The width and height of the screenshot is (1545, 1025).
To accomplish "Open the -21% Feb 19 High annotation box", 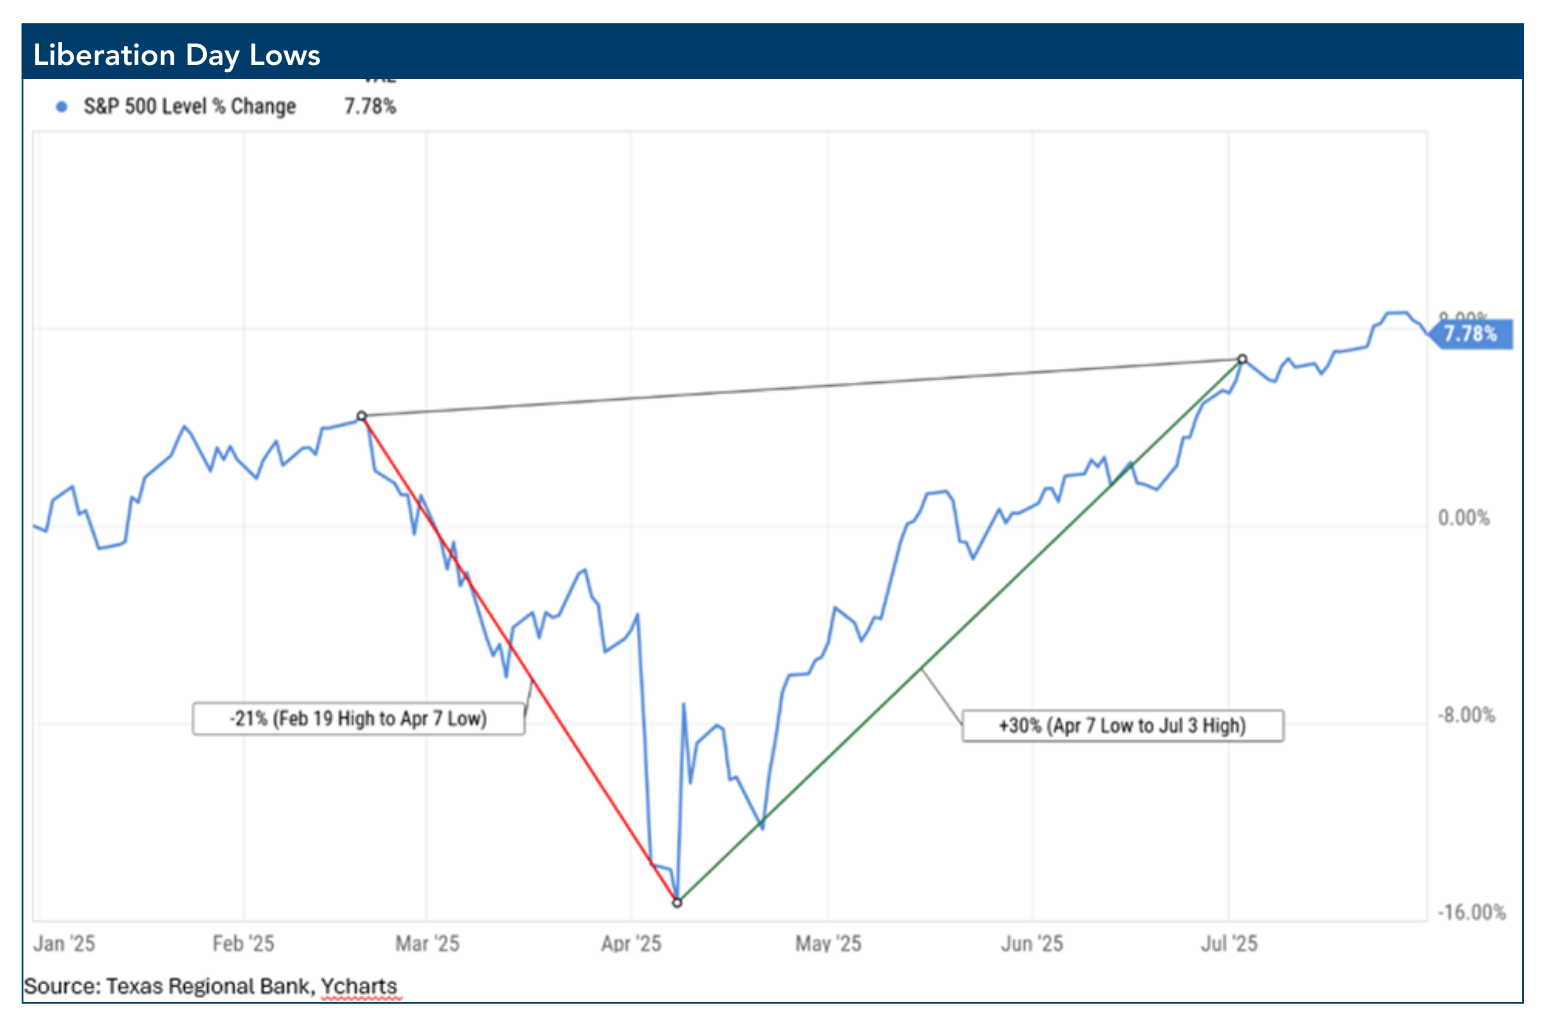I will [x=358, y=719].
